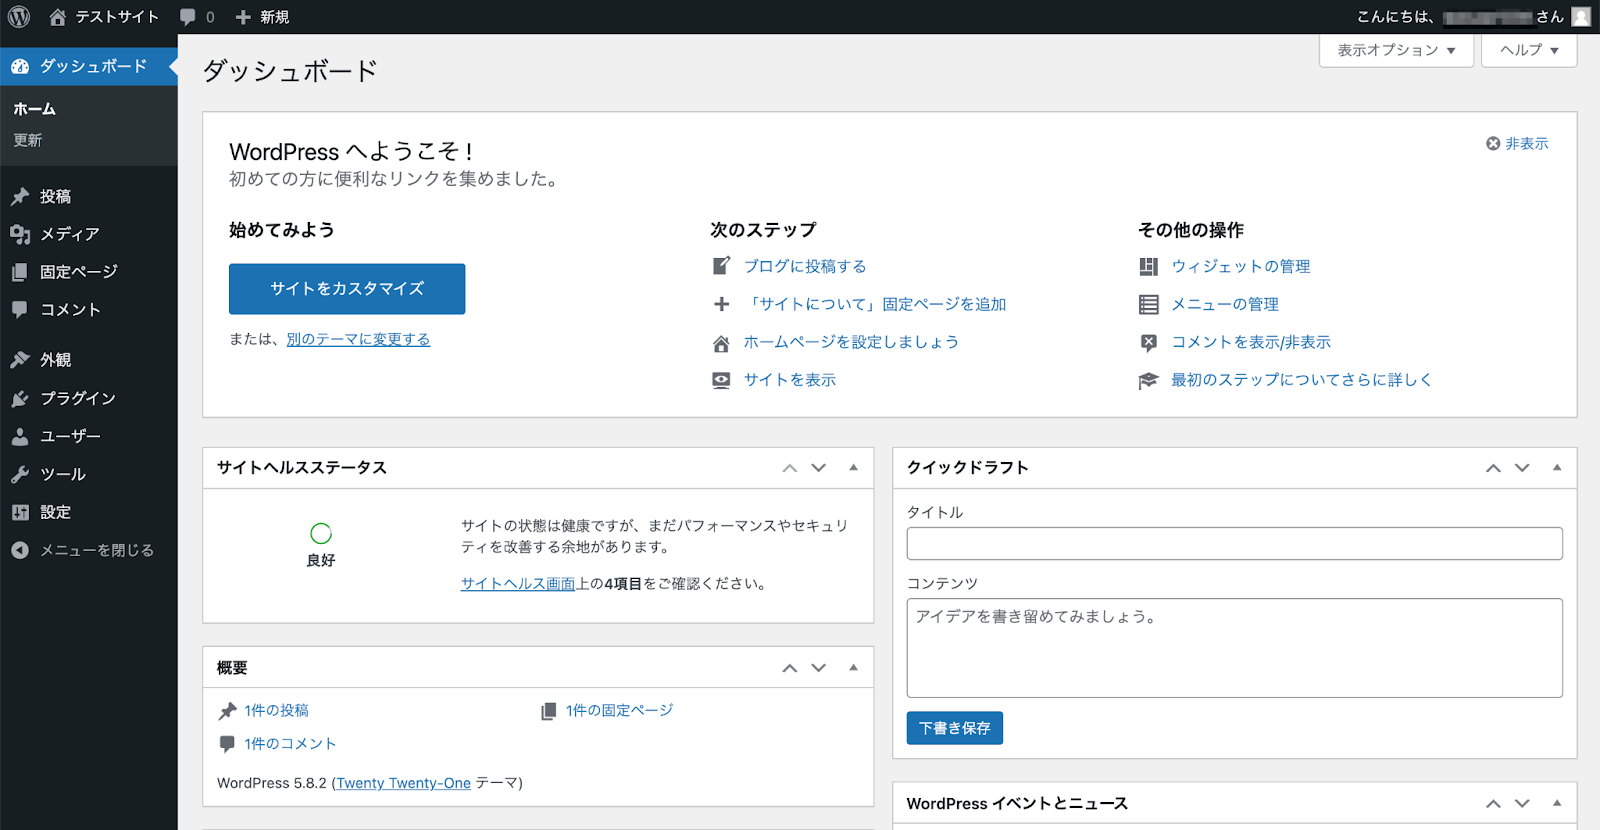Open the こんにちは account menu
This screenshot has height=830, width=1600.
coord(1473,17)
